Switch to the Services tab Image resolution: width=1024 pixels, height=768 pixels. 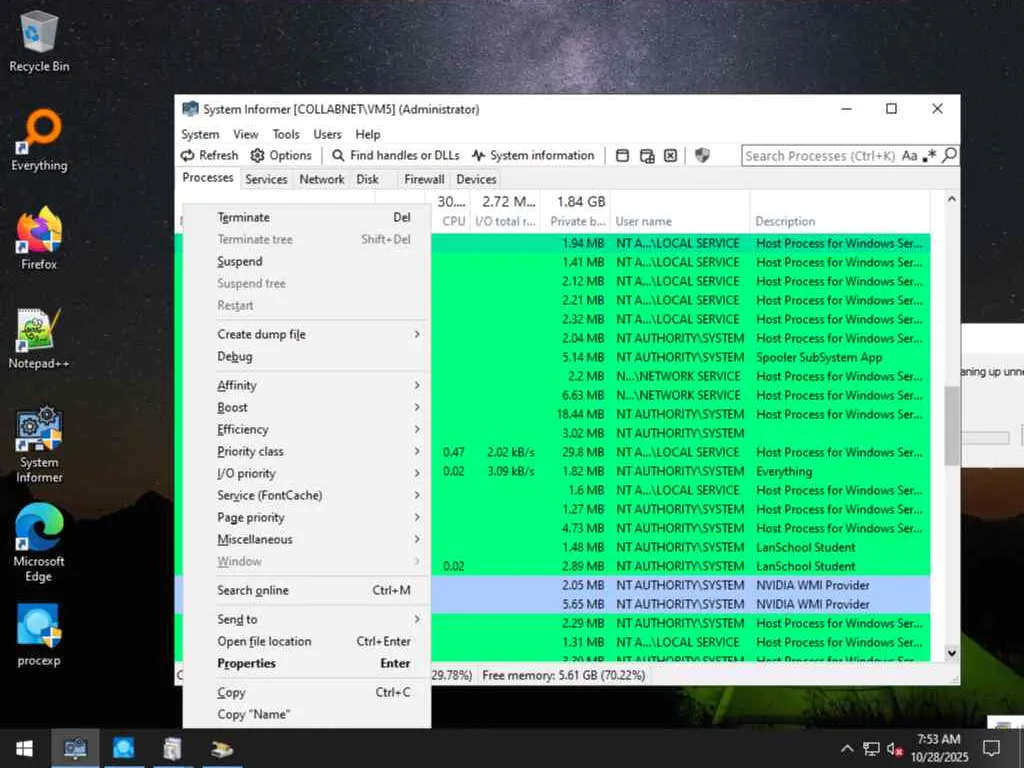[x=266, y=179]
